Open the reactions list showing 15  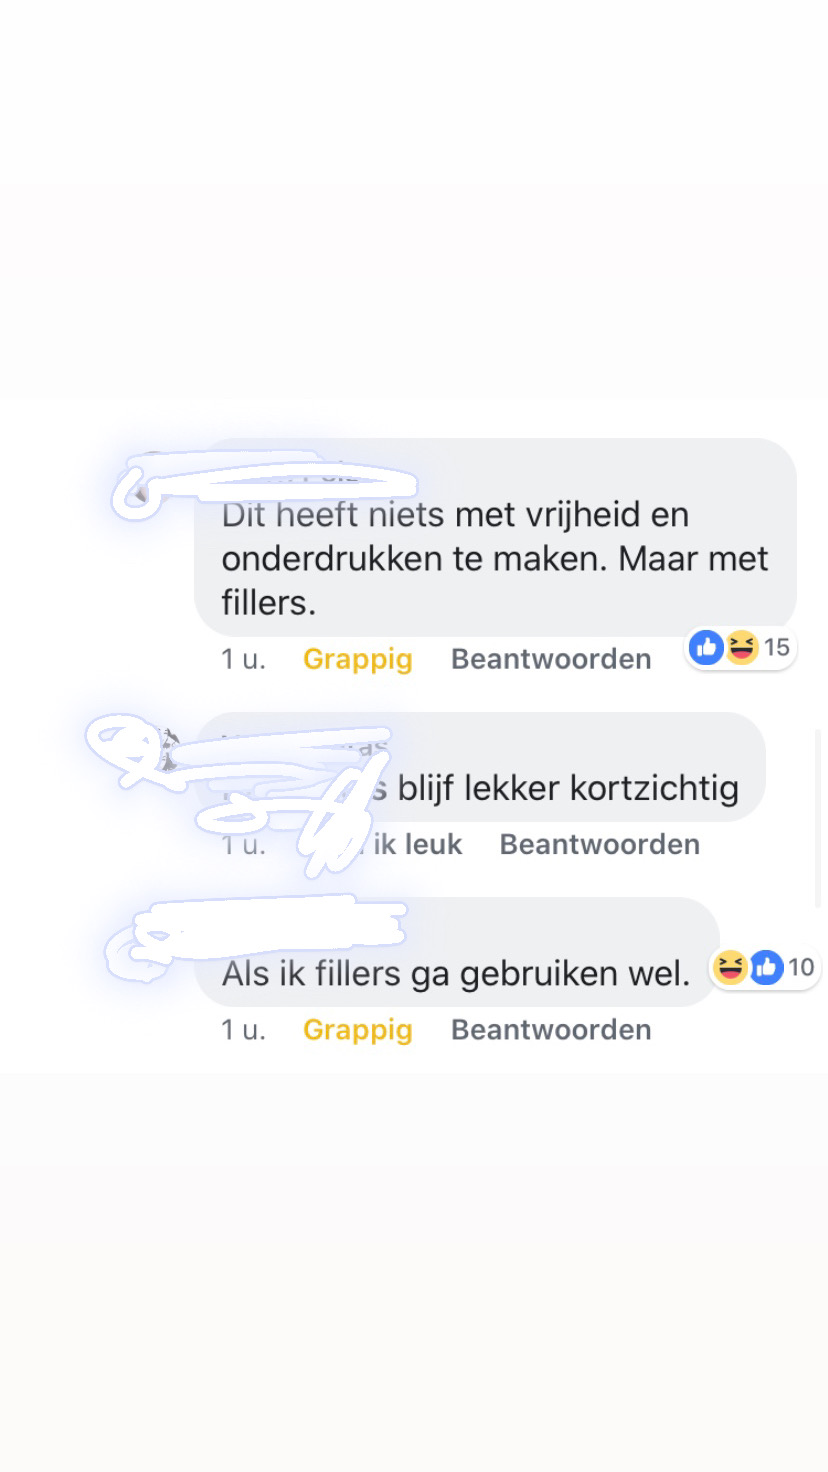(741, 647)
